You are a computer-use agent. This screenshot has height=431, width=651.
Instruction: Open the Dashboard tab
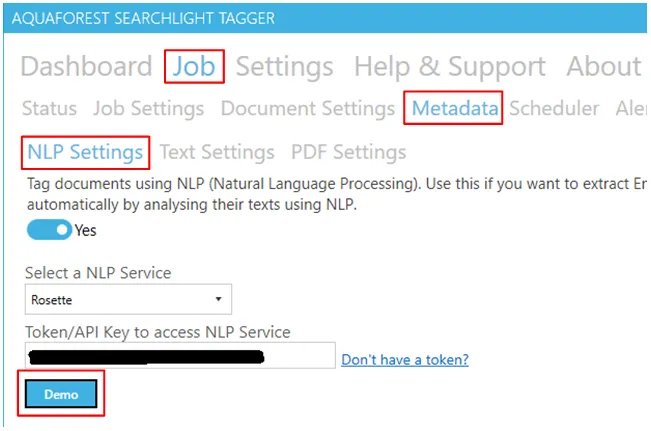pyautogui.click(x=86, y=66)
